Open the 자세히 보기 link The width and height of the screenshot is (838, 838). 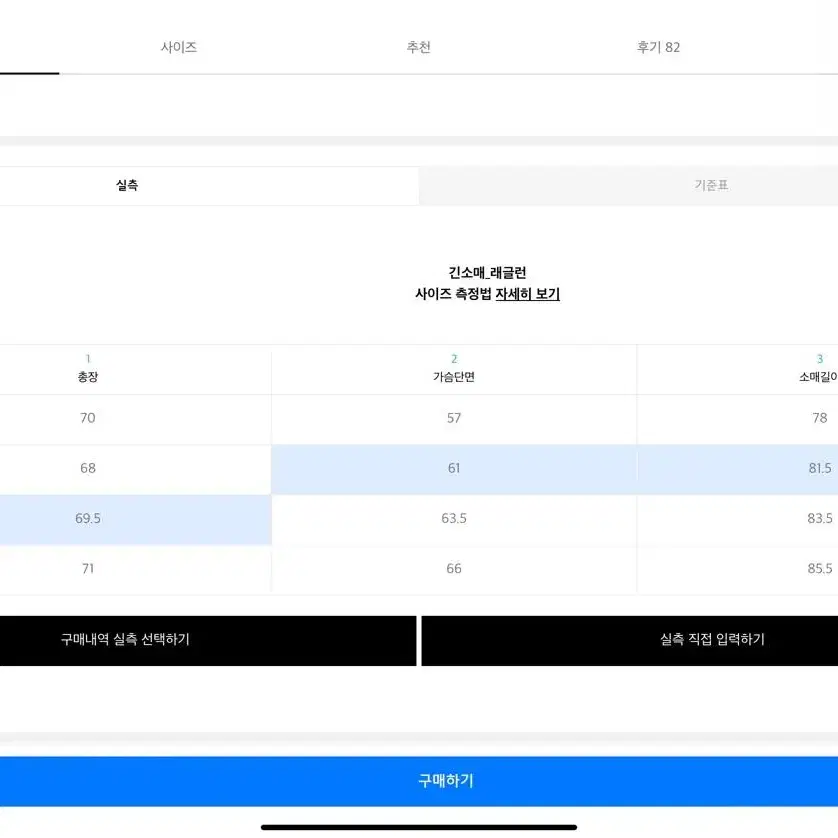[x=527, y=294]
